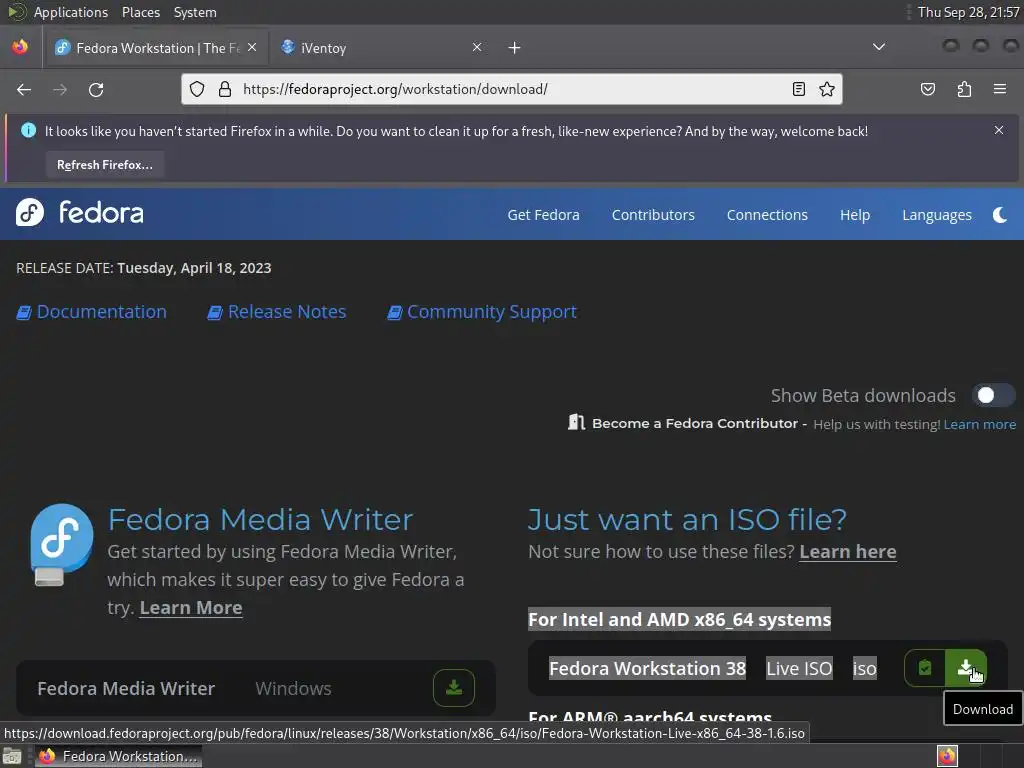The image size is (1024, 768).
Task: Click the clock showing Thu Sep 28
Action: coord(968,12)
